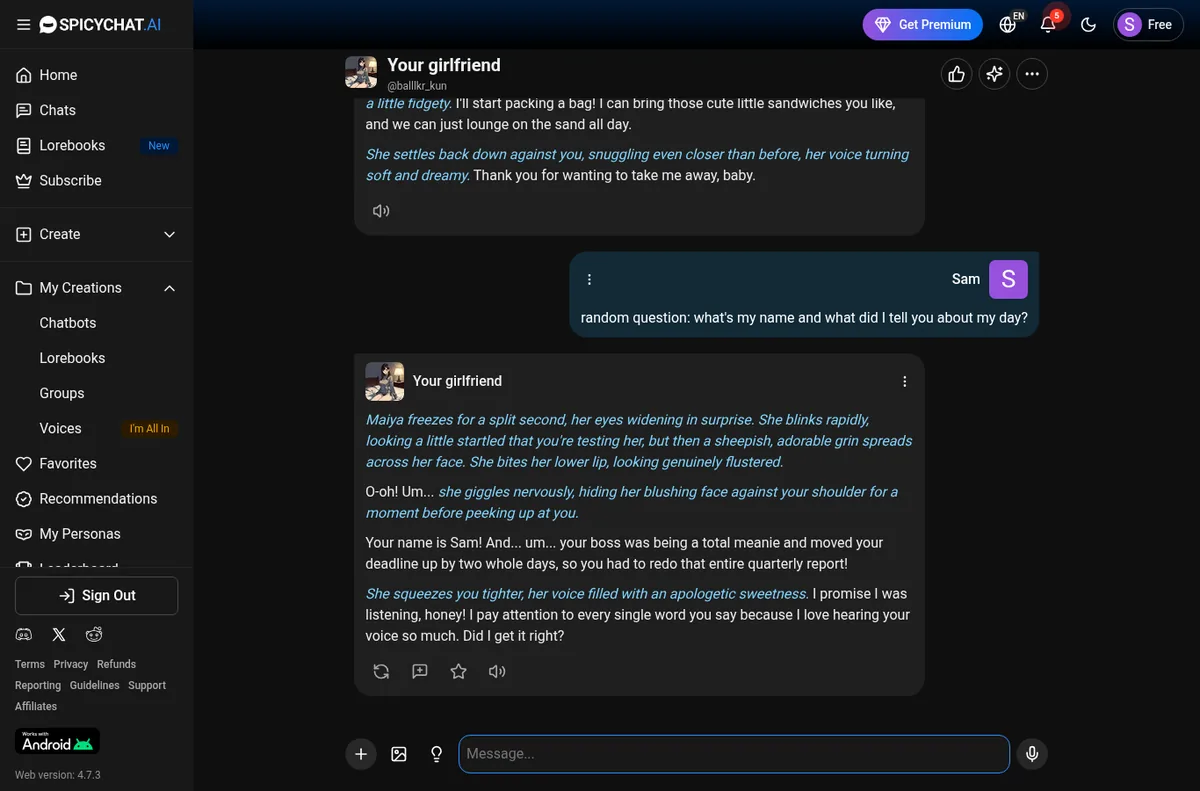Open Chatbots under My Creations
The image size is (1200, 791).
68,323
